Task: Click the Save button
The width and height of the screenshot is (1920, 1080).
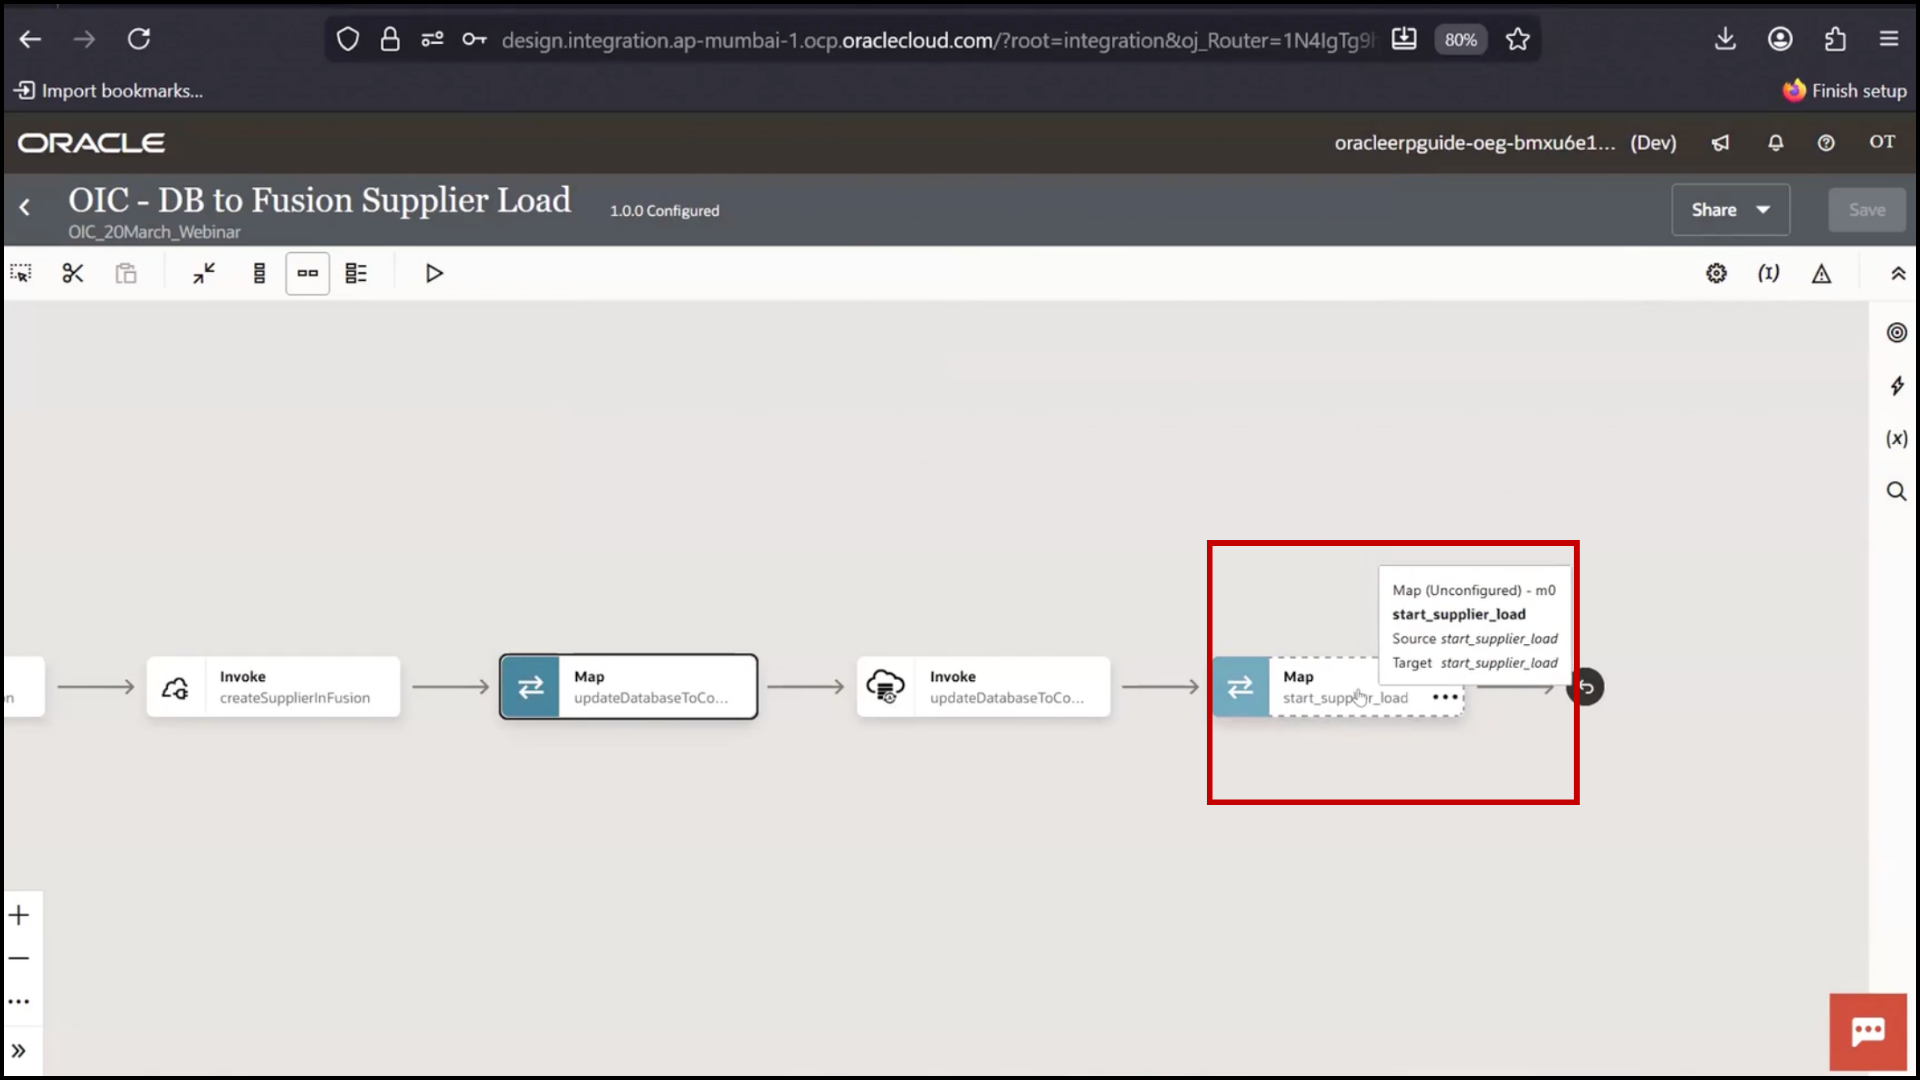Action: click(1867, 210)
